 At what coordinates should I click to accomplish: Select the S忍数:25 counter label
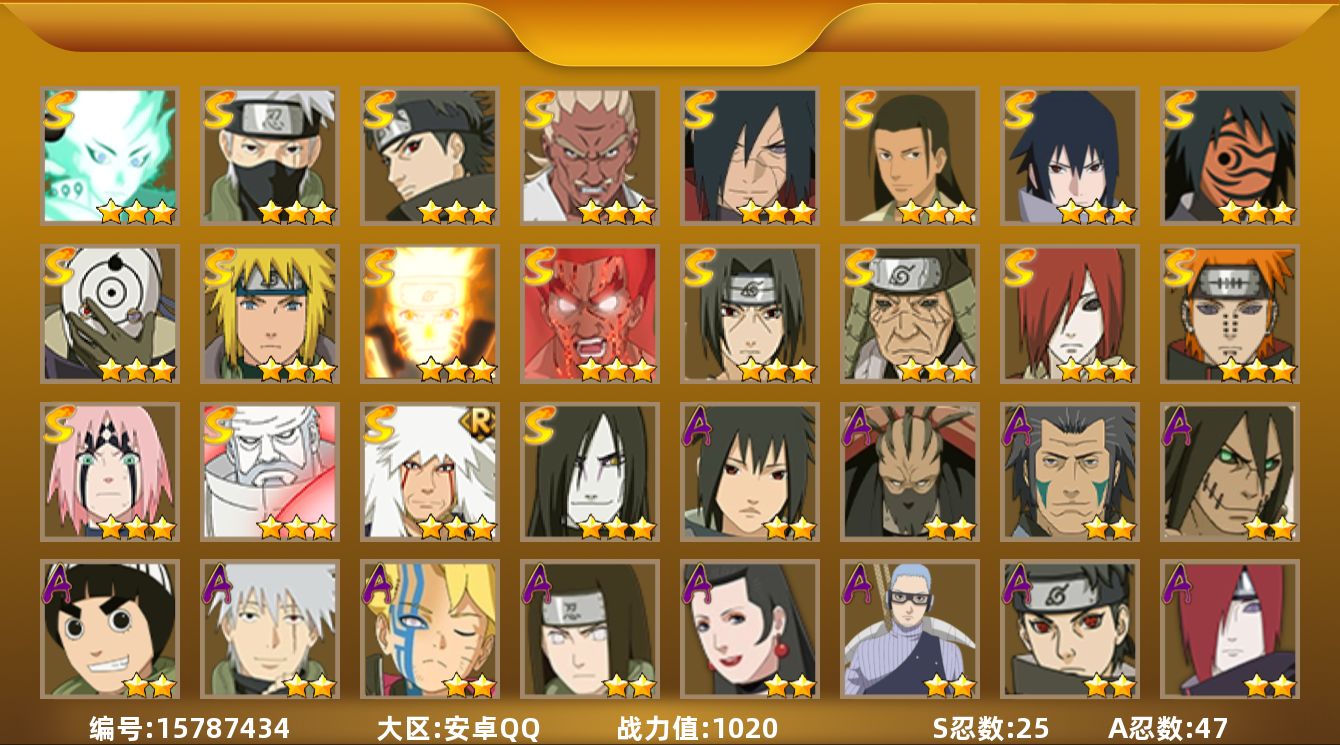coord(991,728)
